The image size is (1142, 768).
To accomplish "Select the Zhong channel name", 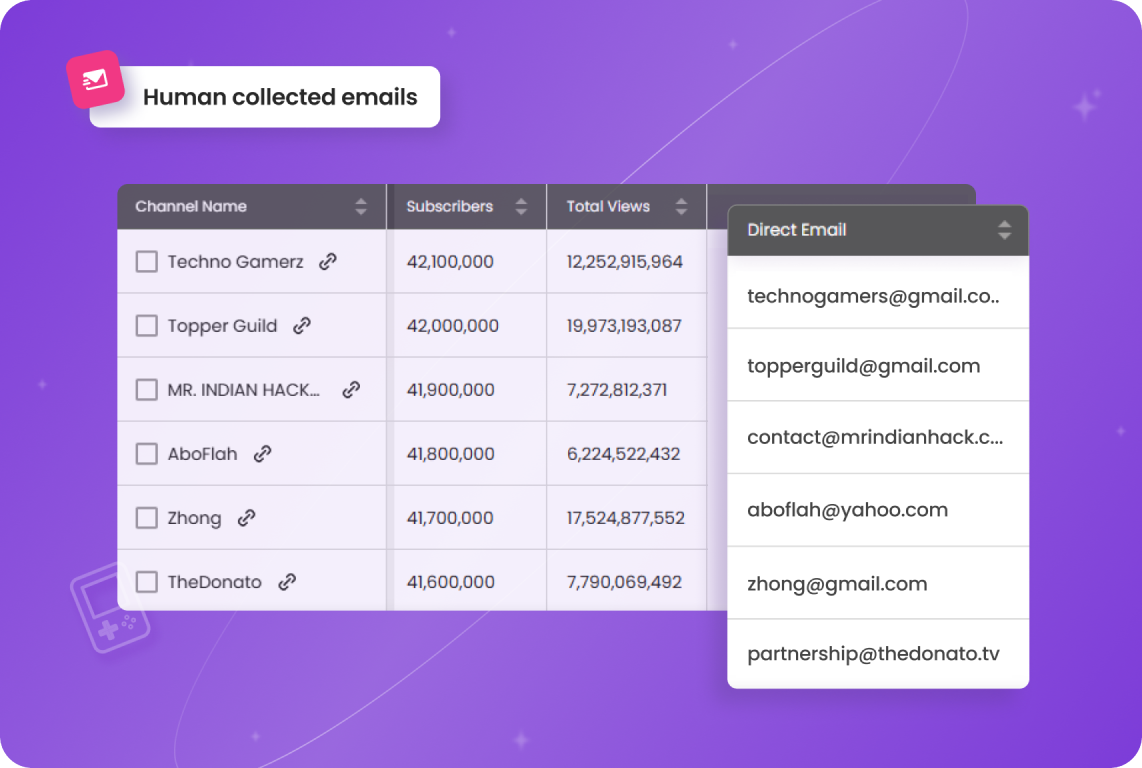I will (x=194, y=518).
